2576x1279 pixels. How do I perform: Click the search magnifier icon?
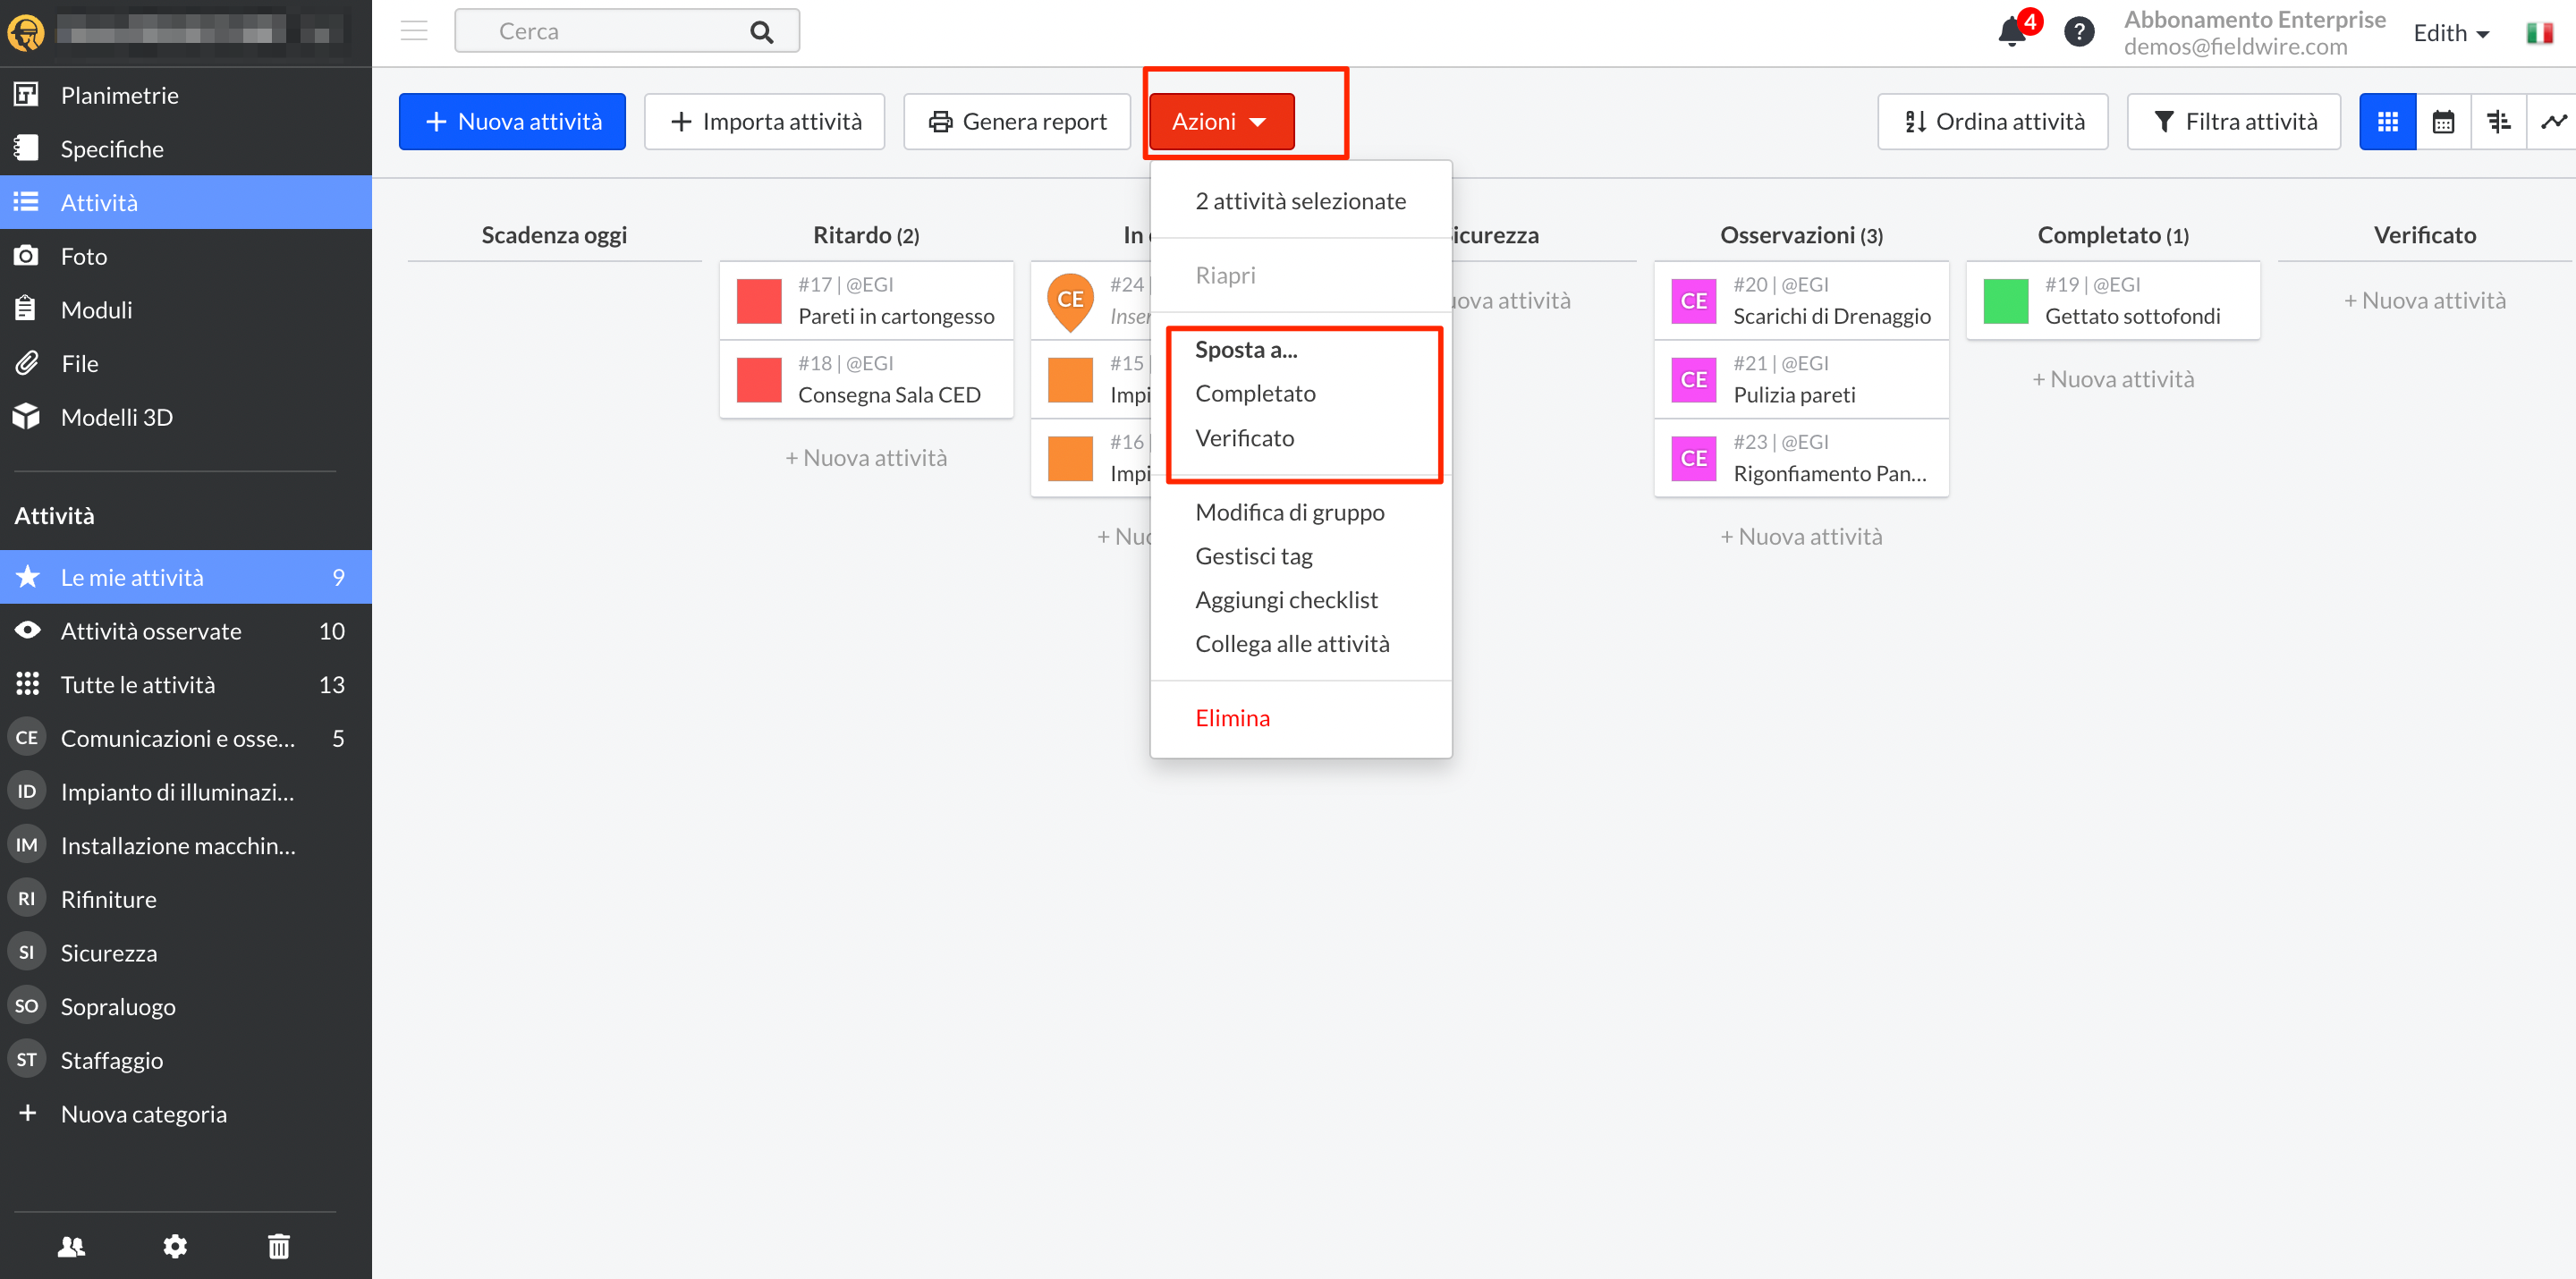[x=761, y=32]
